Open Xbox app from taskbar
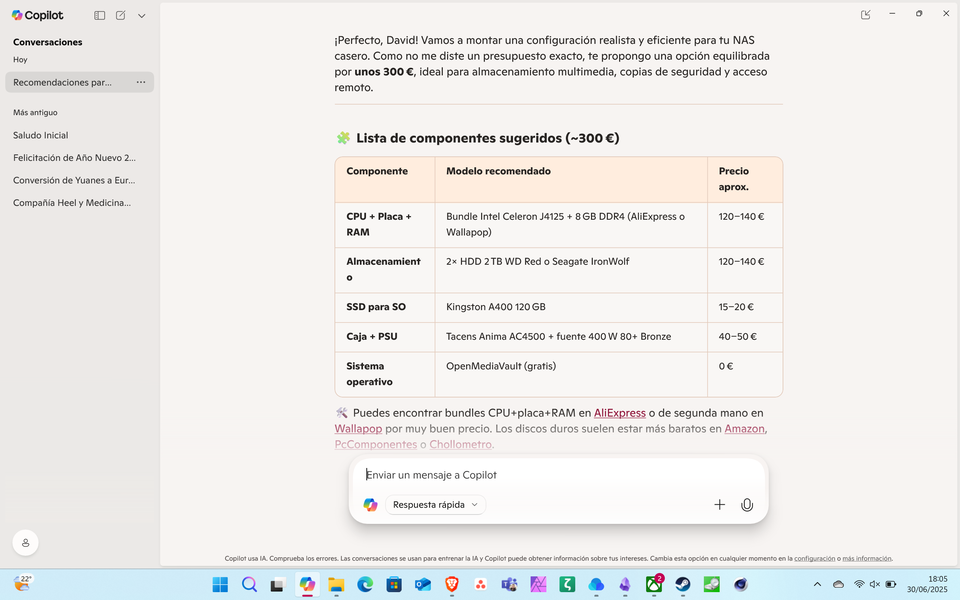The width and height of the screenshot is (960, 600). [654, 585]
